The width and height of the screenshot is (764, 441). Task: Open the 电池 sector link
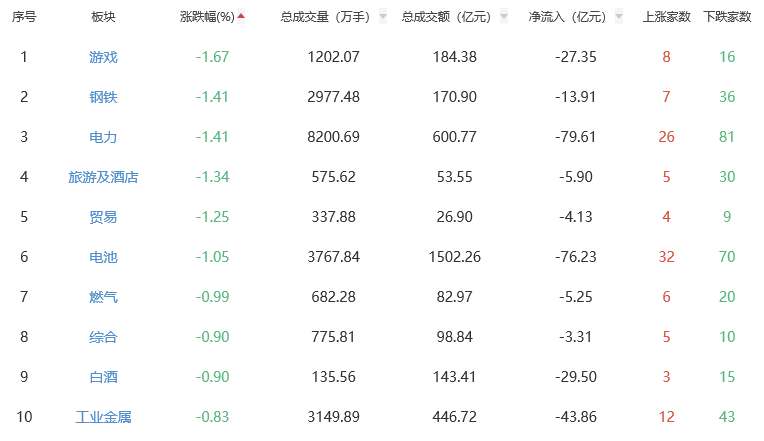click(x=103, y=257)
